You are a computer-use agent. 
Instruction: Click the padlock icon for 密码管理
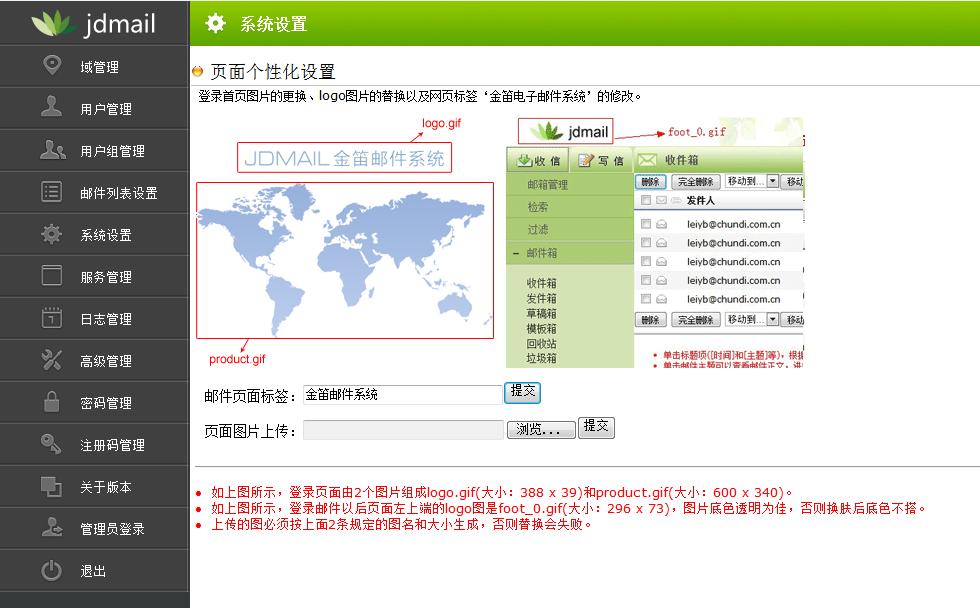tap(52, 401)
